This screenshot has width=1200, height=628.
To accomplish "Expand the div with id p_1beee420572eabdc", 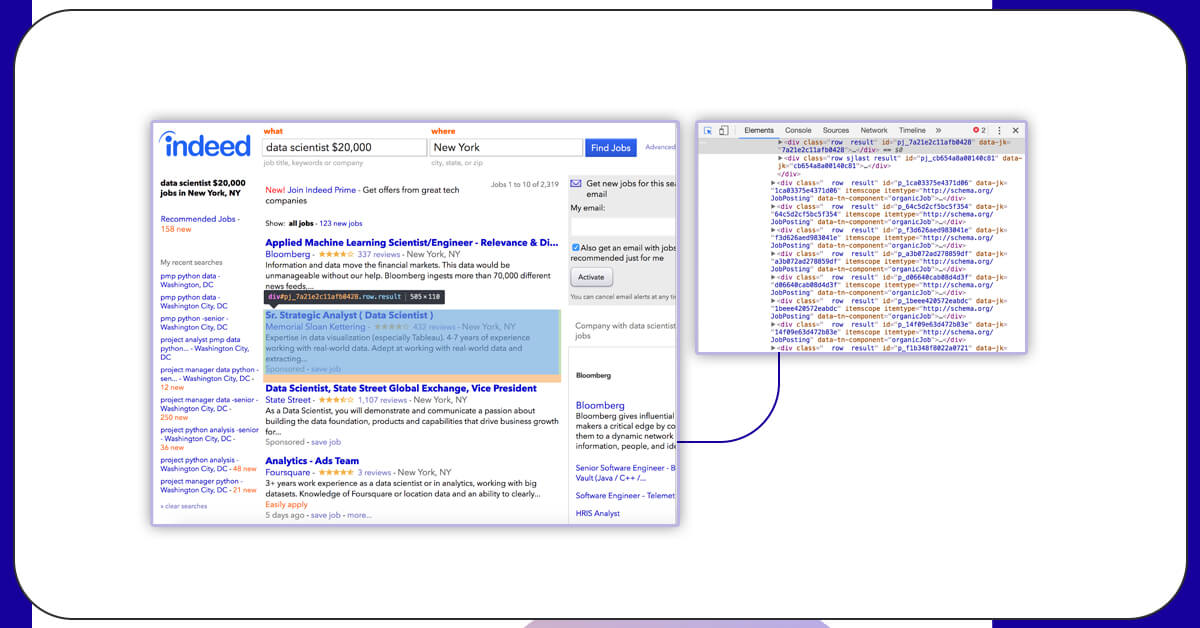I will tap(773, 301).
